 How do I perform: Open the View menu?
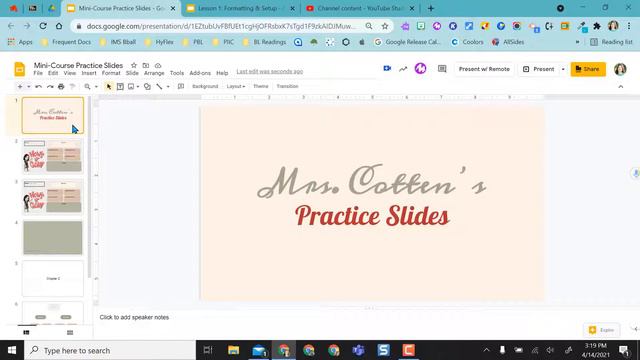pos(70,73)
